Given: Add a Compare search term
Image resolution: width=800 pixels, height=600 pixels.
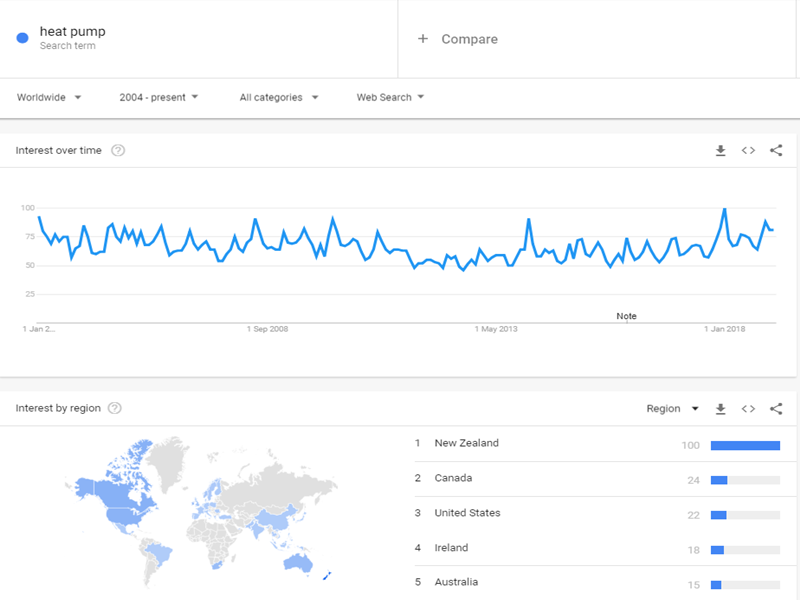Looking at the screenshot, I should [458, 39].
